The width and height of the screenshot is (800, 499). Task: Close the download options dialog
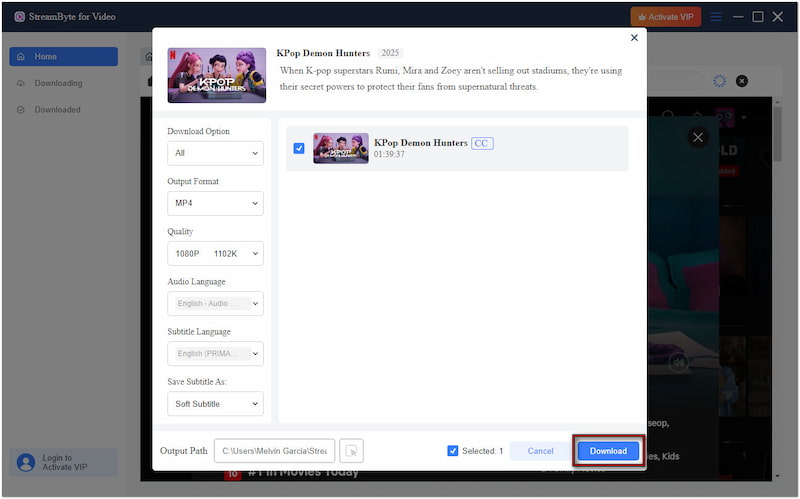634,38
